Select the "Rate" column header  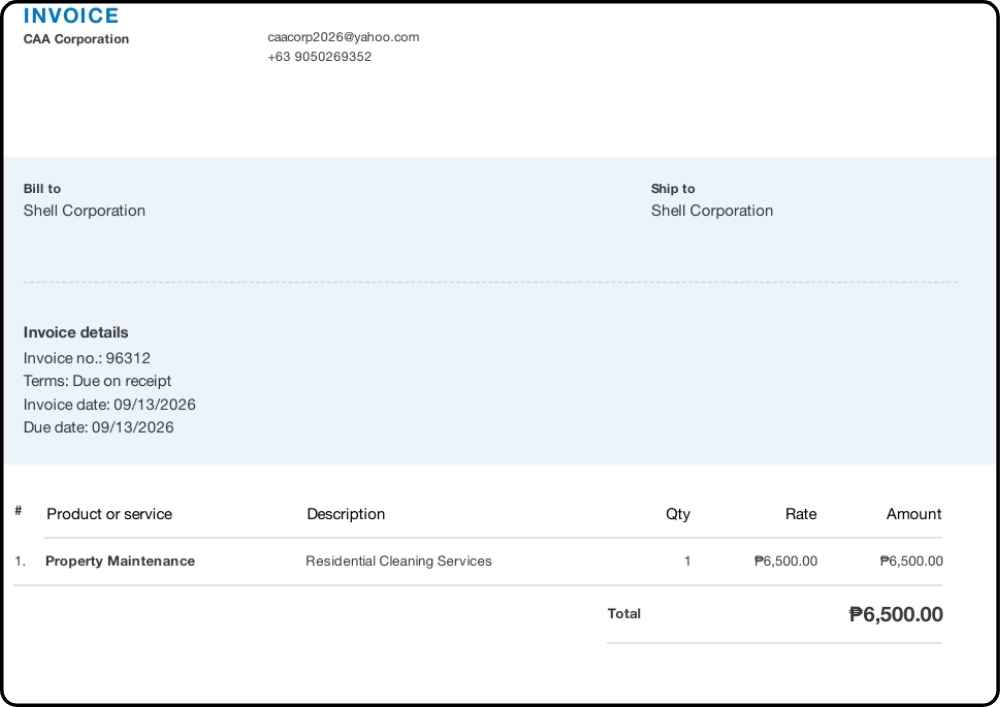pyautogui.click(x=801, y=514)
